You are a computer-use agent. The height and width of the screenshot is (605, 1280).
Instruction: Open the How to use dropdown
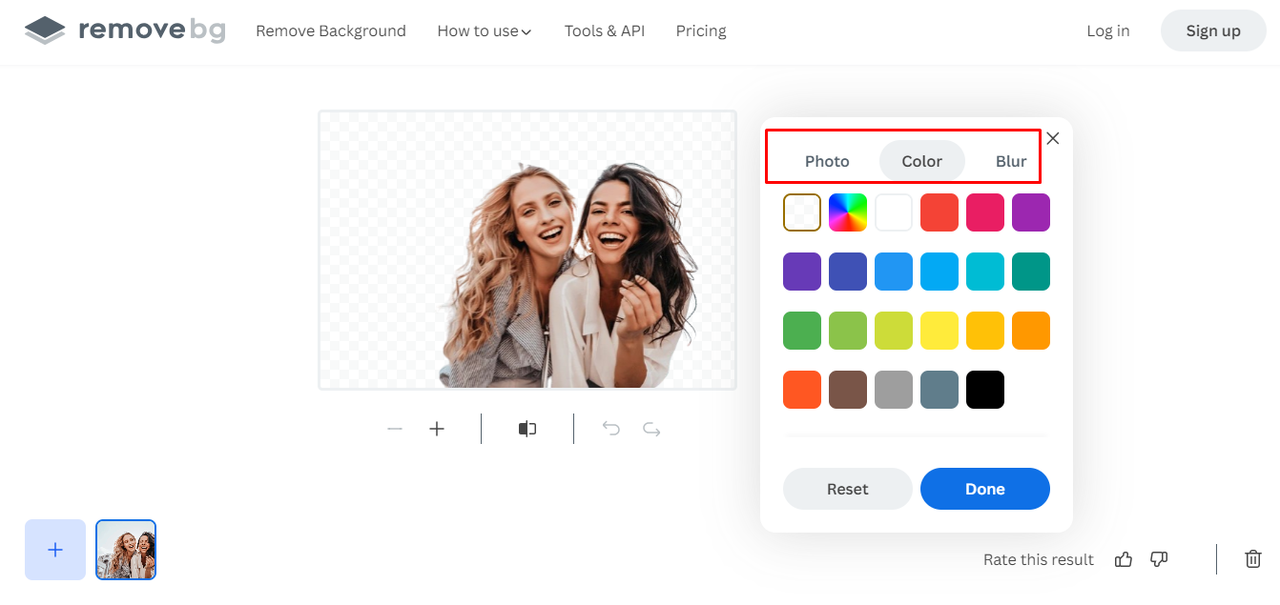click(484, 31)
